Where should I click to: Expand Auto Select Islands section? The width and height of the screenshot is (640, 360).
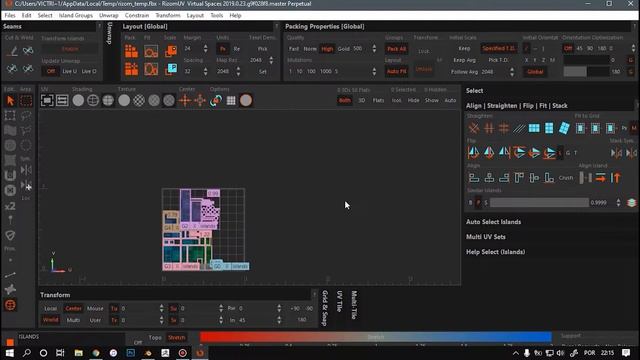coord(493,222)
